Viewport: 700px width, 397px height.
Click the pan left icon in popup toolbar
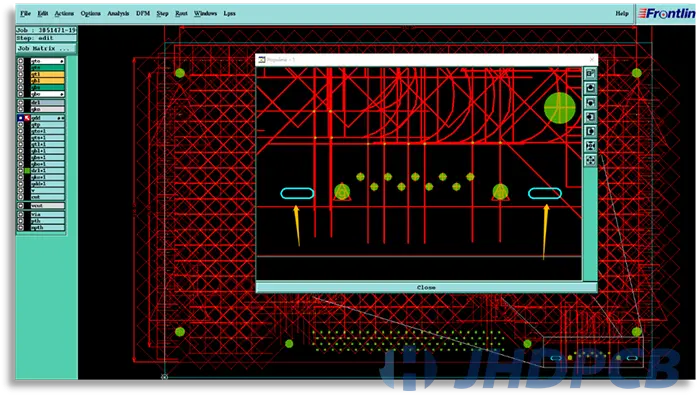(x=590, y=117)
